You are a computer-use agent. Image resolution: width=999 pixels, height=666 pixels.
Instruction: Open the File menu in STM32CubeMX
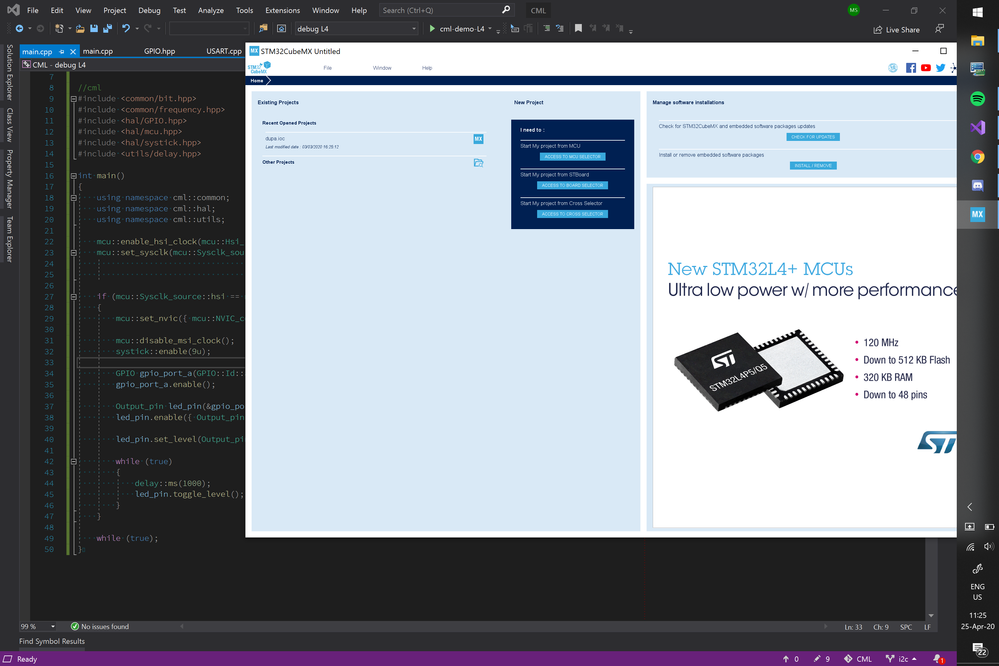(327, 68)
